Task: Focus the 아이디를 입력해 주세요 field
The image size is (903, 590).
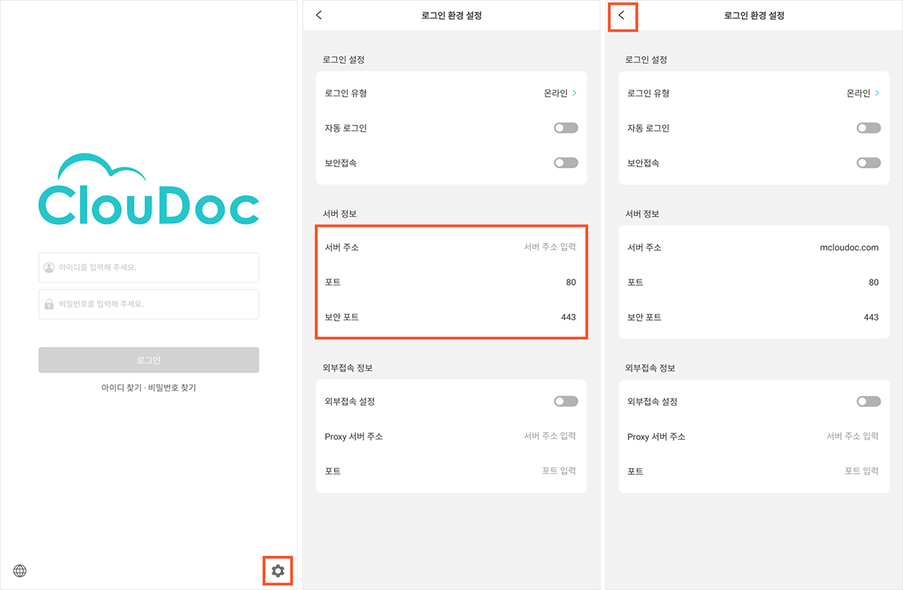Action: coord(149,267)
